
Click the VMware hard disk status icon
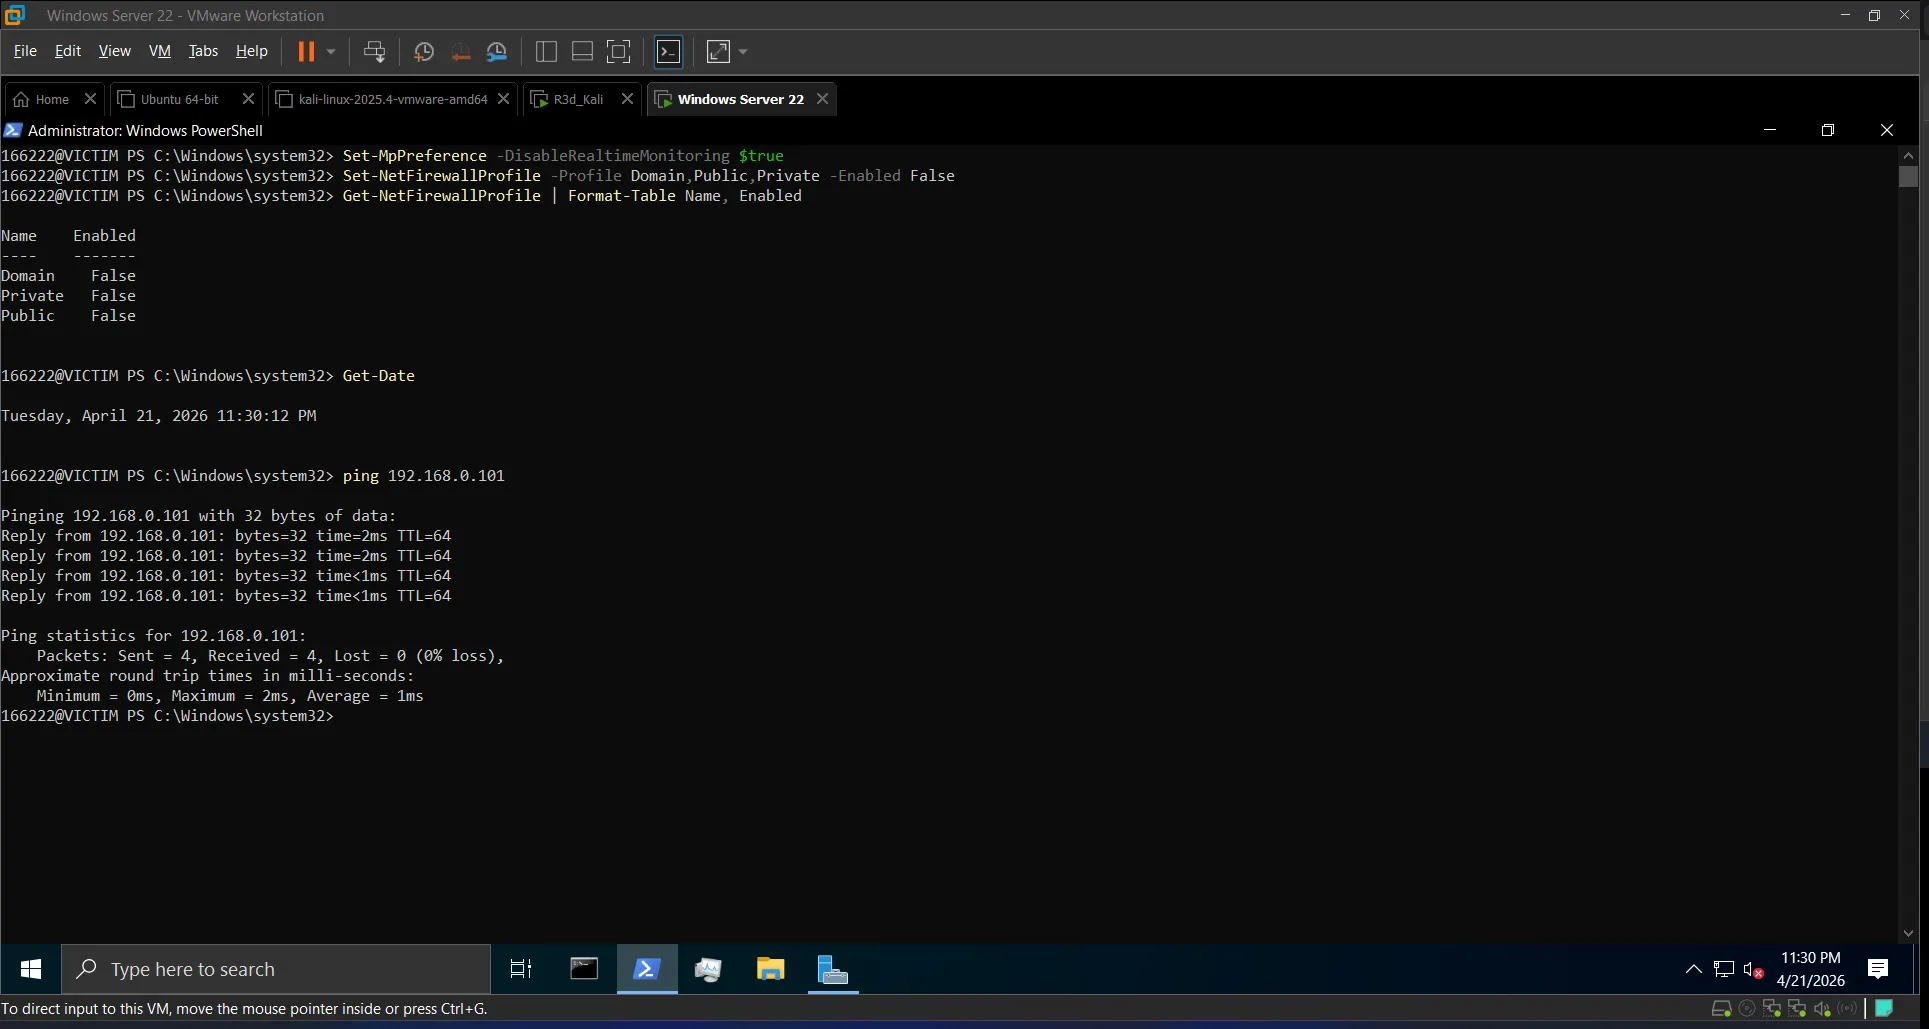[x=1721, y=1009]
